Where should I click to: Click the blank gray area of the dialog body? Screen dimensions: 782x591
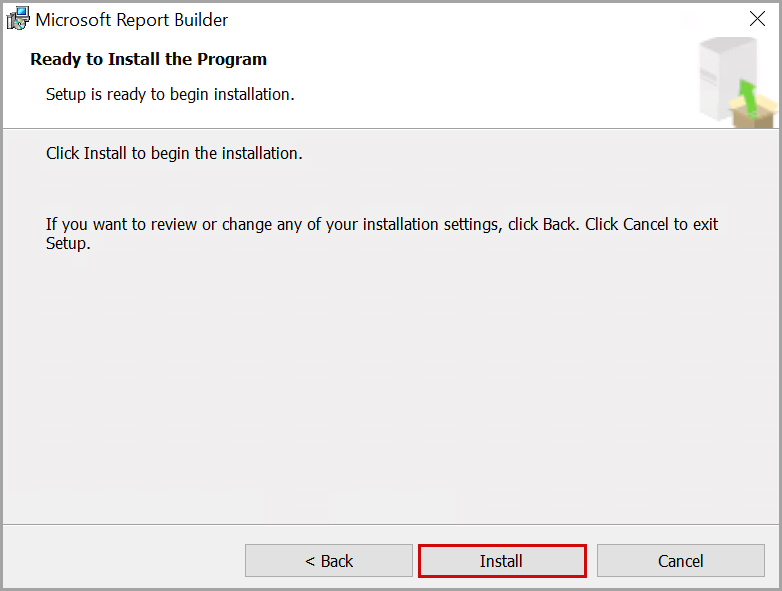click(x=390, y=380)
